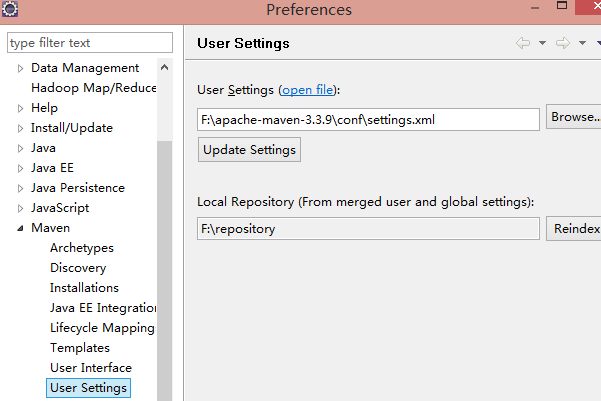Click the Reindex button
The image size is (601, 401).
click(x=576, y=229)
